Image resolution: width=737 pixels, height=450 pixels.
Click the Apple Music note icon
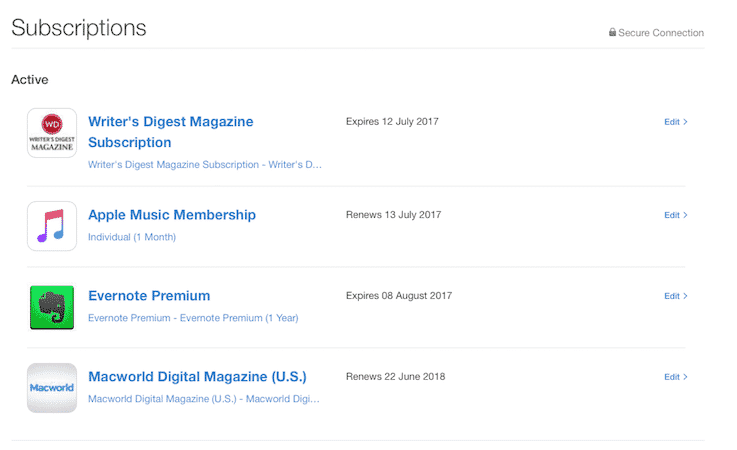[x=52, y=226]
